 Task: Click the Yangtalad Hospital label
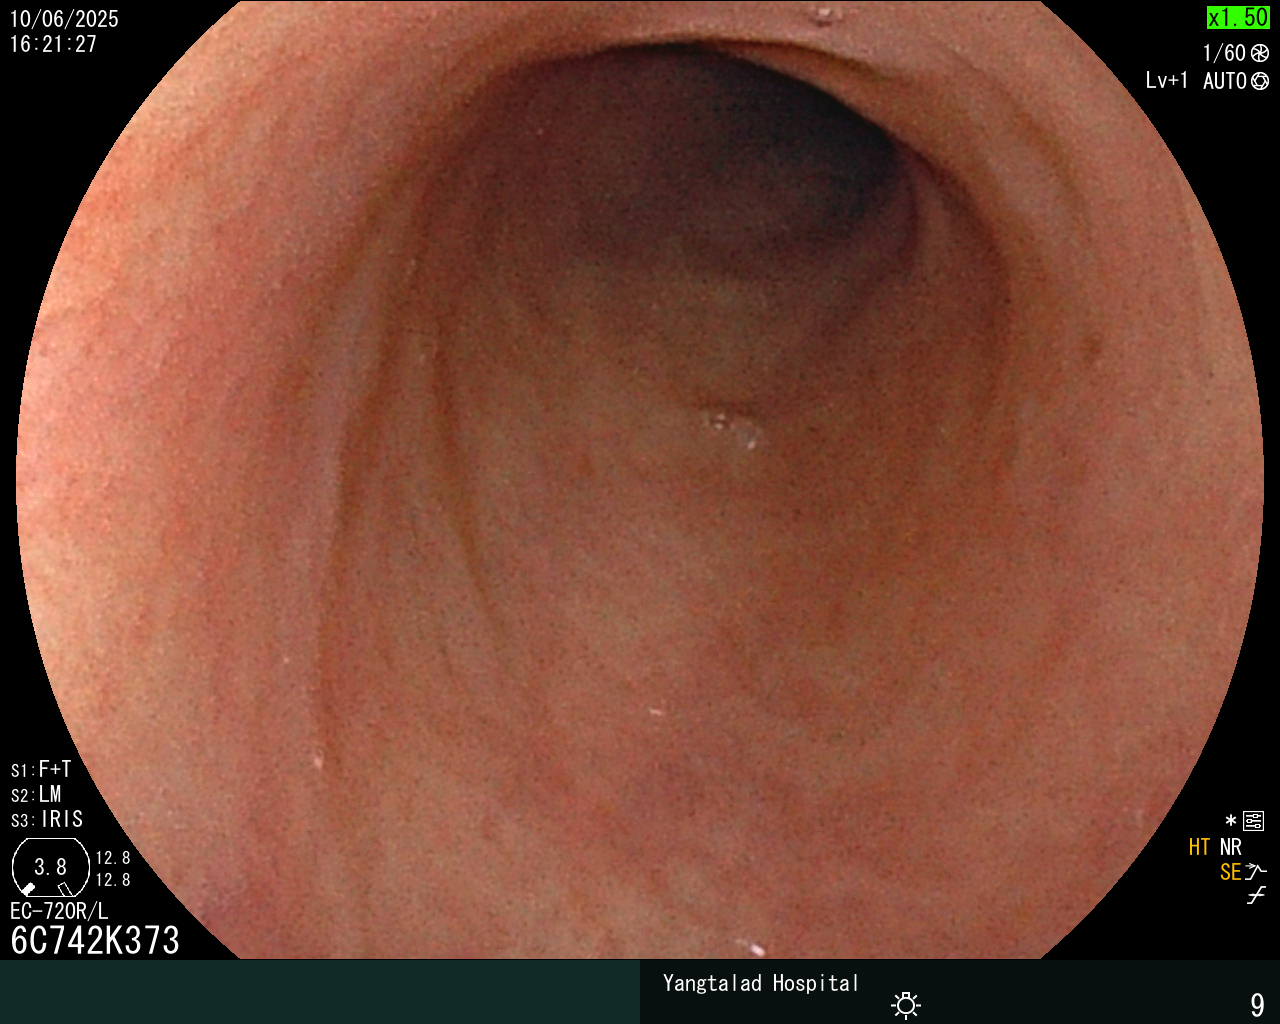761,983
